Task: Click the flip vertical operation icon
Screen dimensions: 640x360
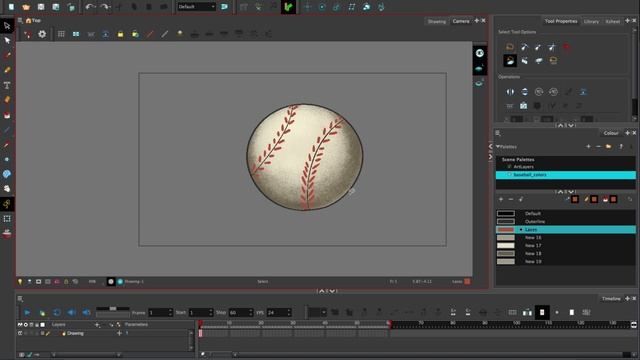Action: [524, 91]
